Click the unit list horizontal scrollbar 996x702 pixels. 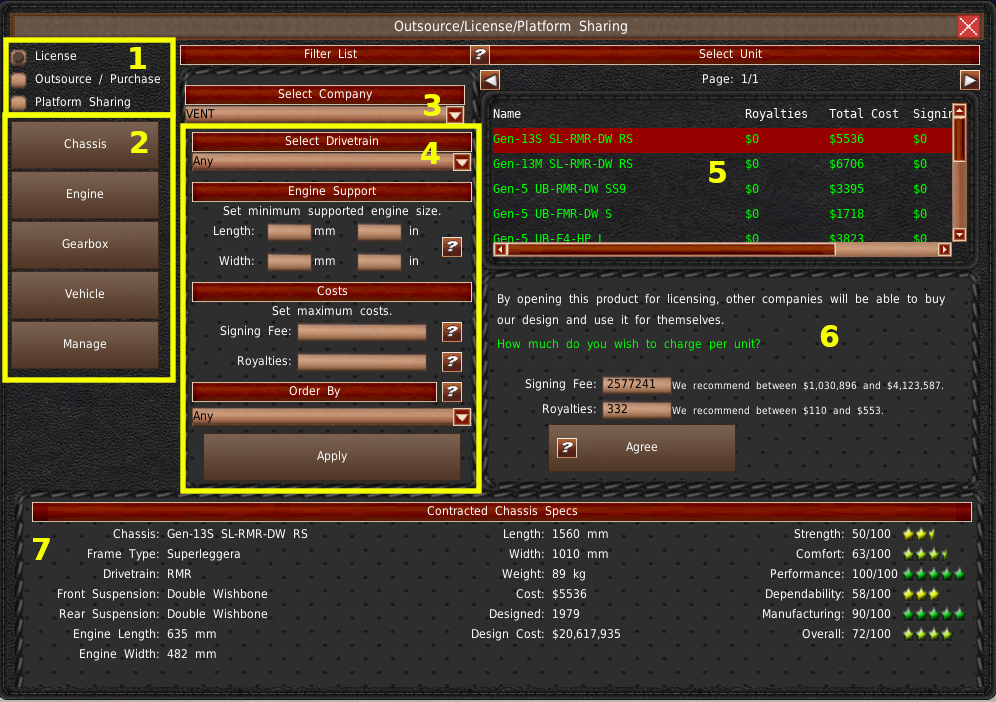click(720, 249)
